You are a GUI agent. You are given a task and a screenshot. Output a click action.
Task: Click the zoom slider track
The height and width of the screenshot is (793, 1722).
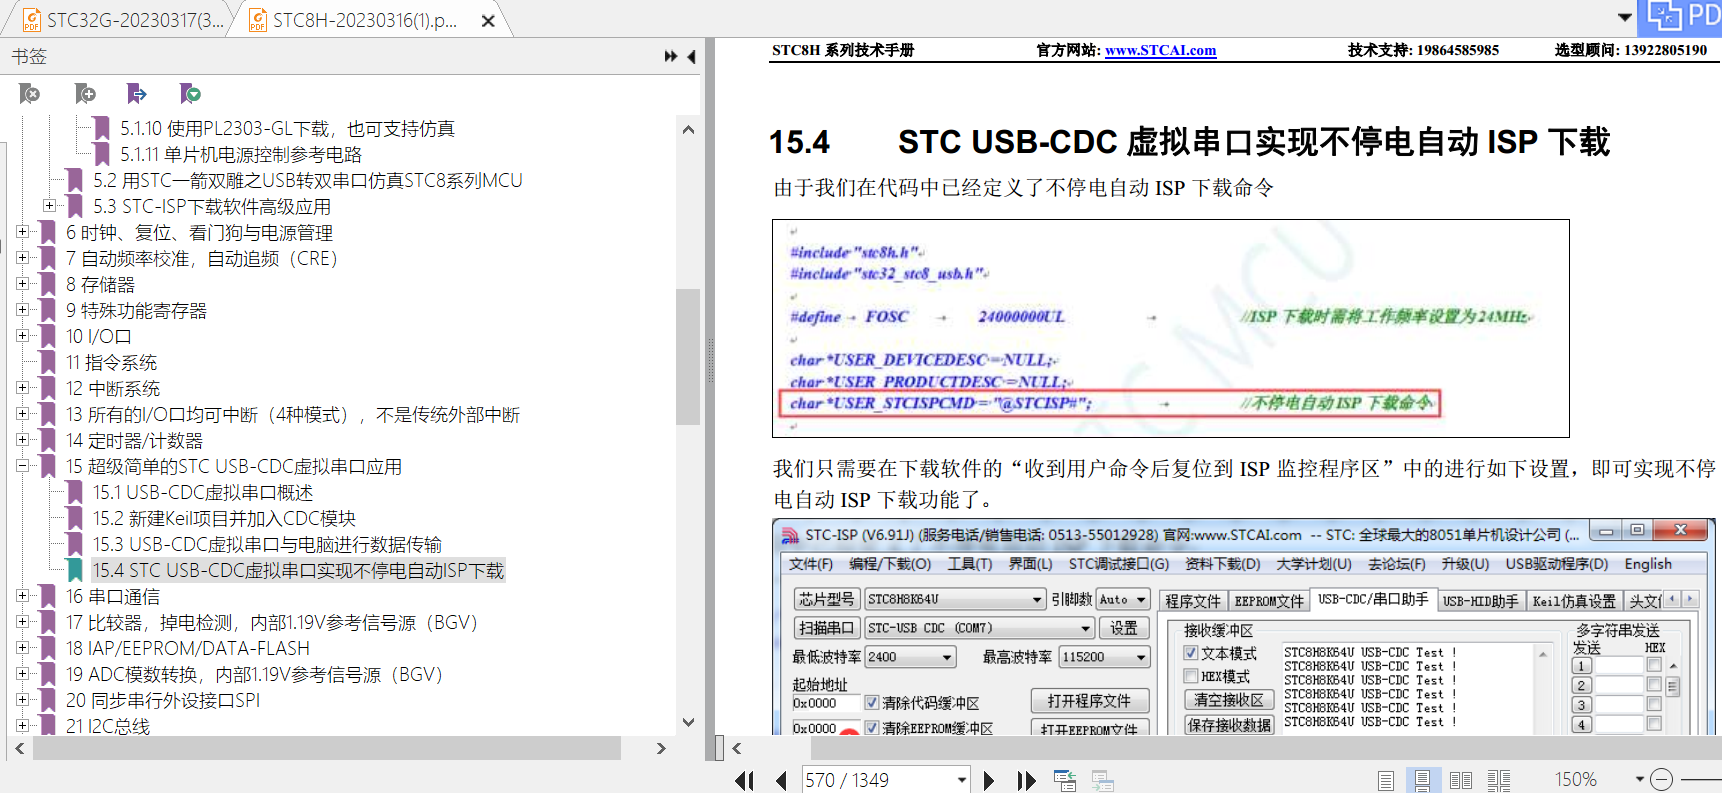pyautogui.click(x=1700, y=779)
